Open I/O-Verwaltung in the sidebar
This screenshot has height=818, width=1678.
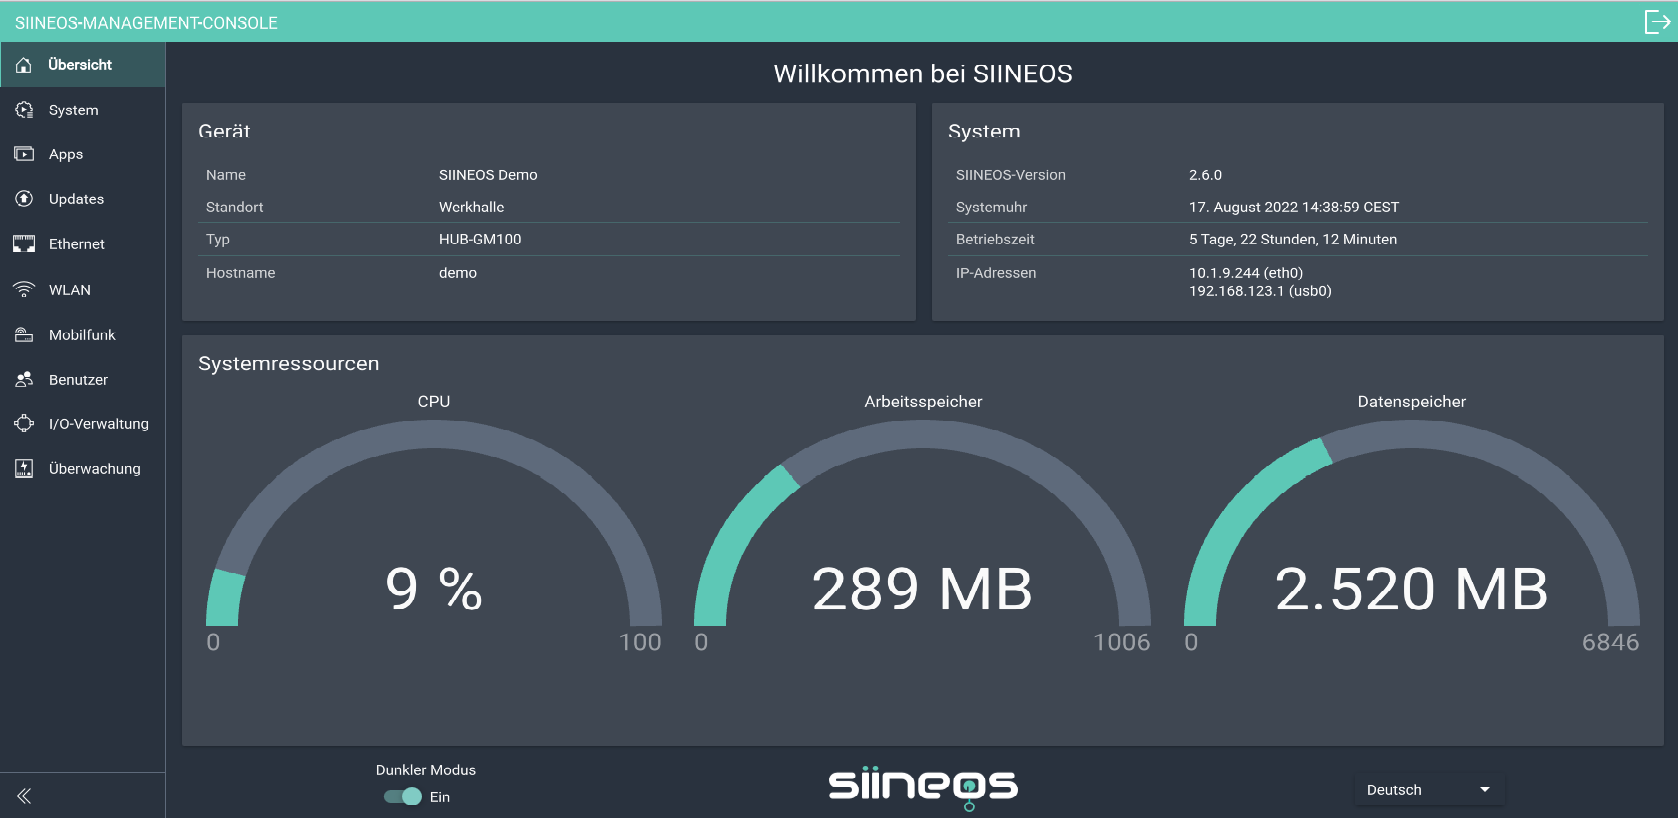(x=83, y=424)
